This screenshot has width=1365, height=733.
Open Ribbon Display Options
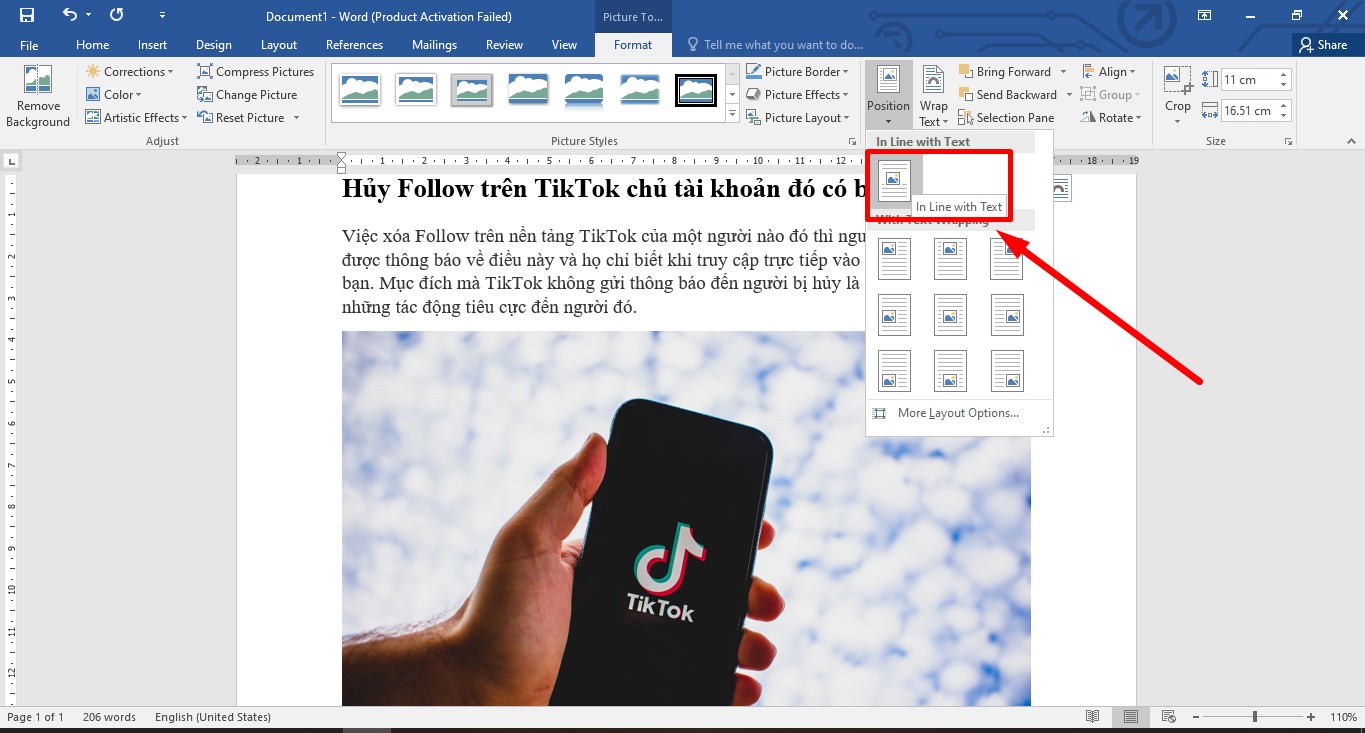[1205, 15]
